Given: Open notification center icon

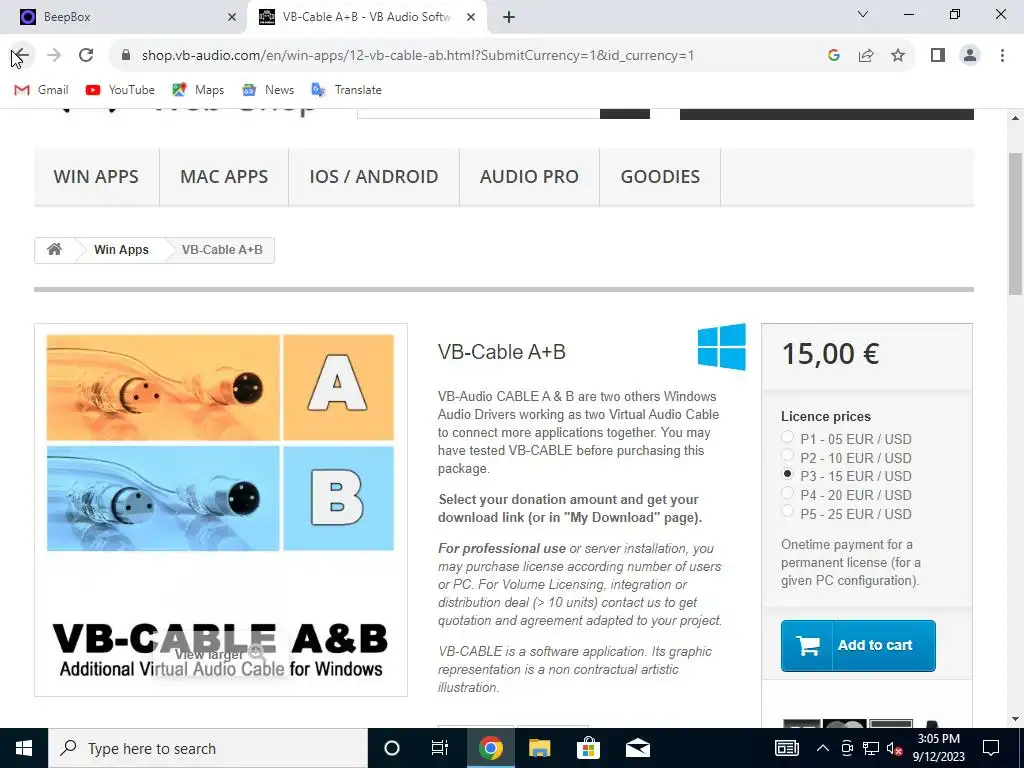Looking at the screenshot, I should click(991, 748).
